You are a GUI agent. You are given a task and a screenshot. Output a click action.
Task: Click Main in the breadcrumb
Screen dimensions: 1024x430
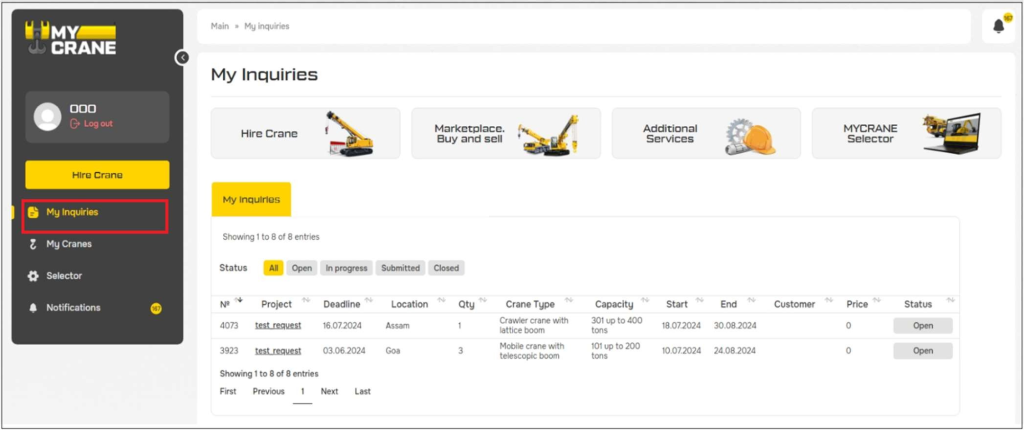pyautogui.click(x=219, y=26)
